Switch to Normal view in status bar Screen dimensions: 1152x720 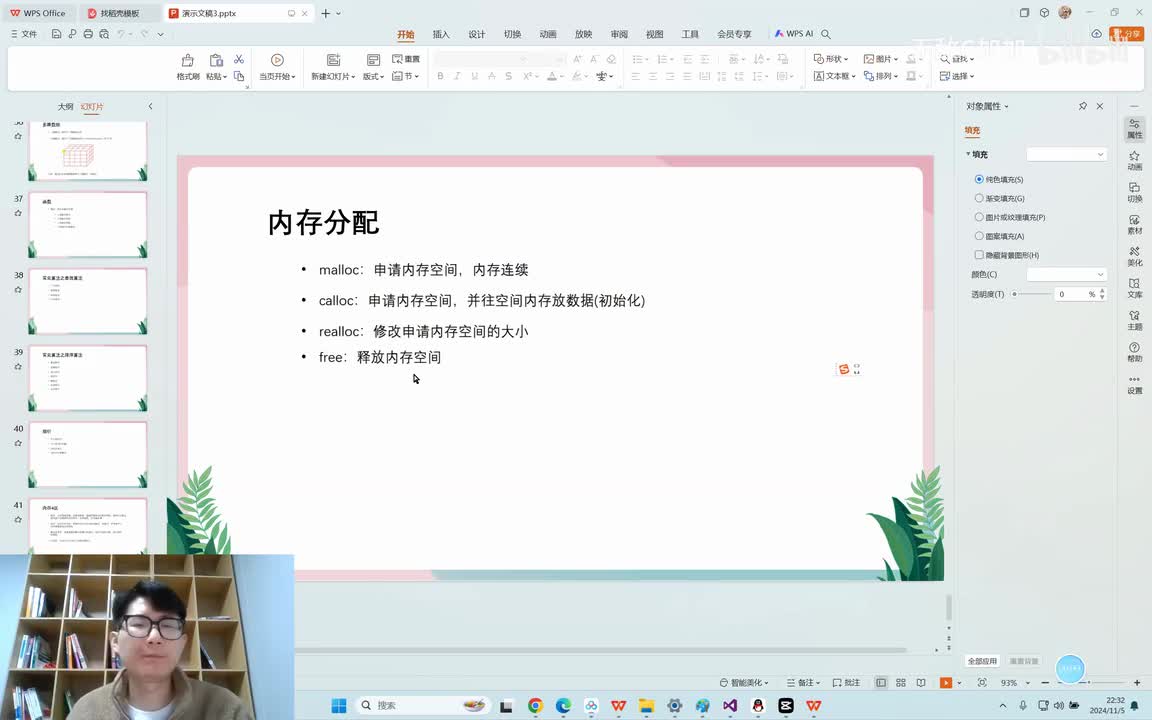coord(881,683)
